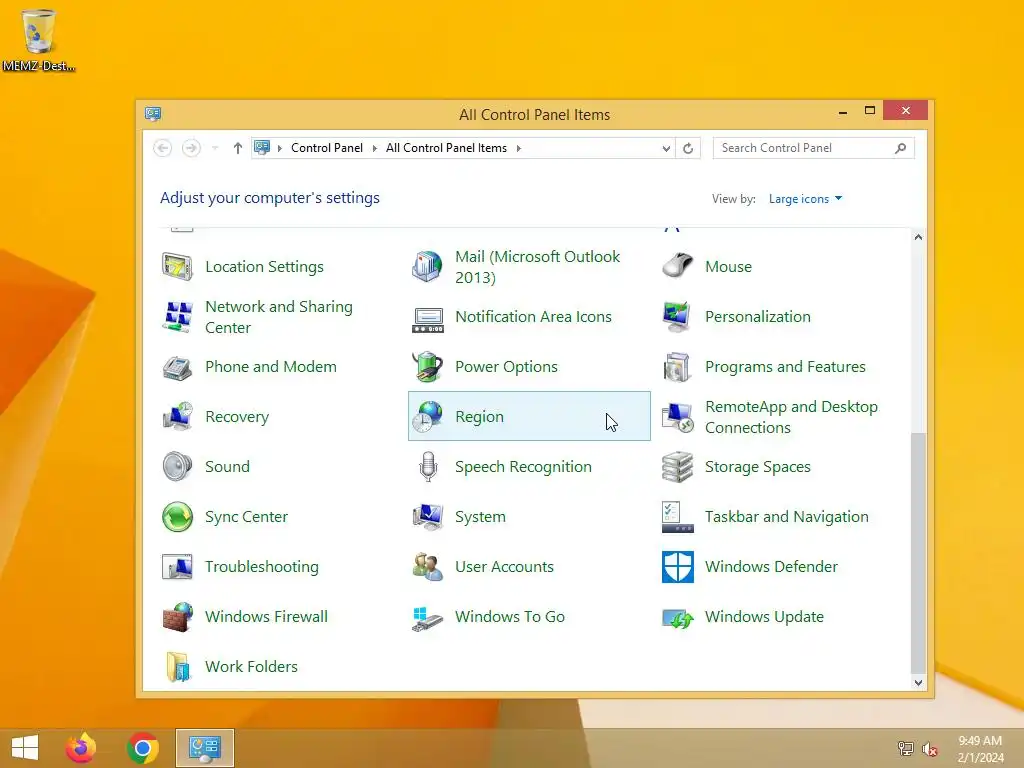
Task: Click the search magnifier icon
Action: click(x=901, y=148)
